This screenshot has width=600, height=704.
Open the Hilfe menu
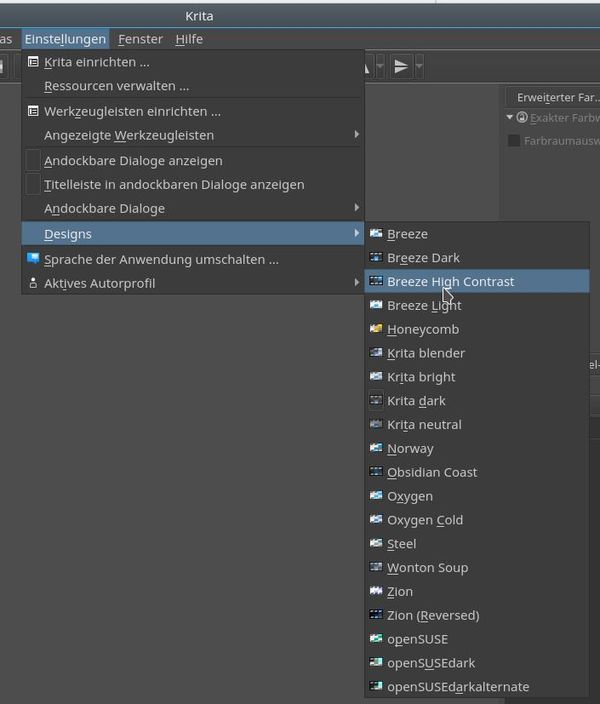coord(188,39)
